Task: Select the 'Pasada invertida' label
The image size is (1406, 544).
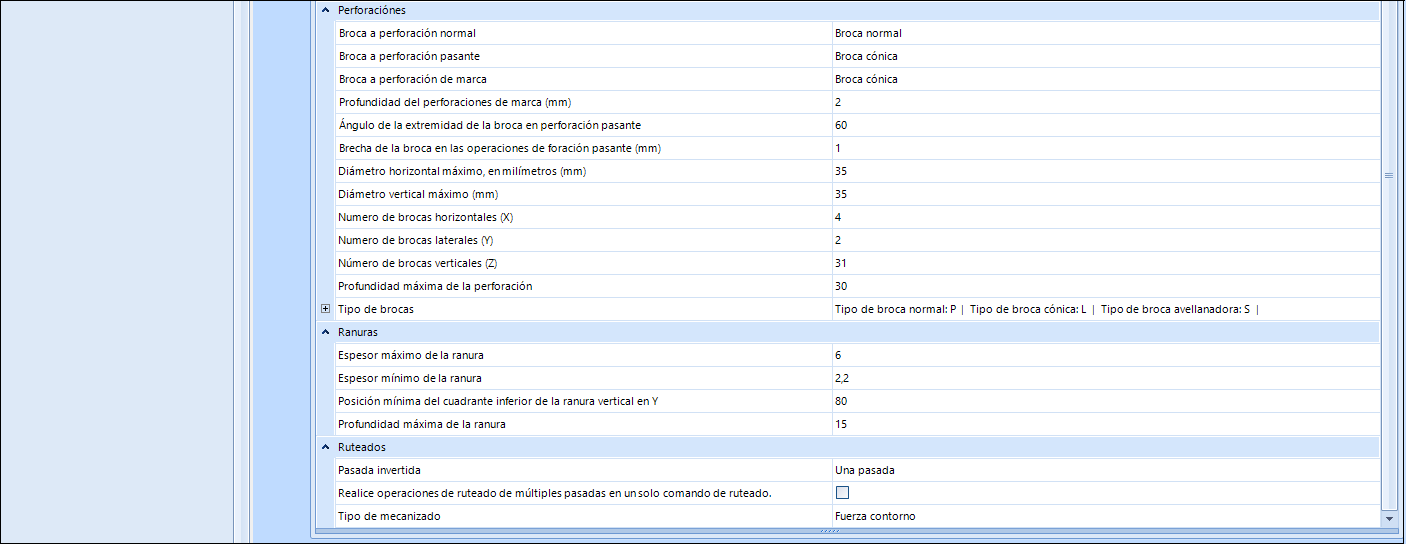Action: (x=381, y=470)
